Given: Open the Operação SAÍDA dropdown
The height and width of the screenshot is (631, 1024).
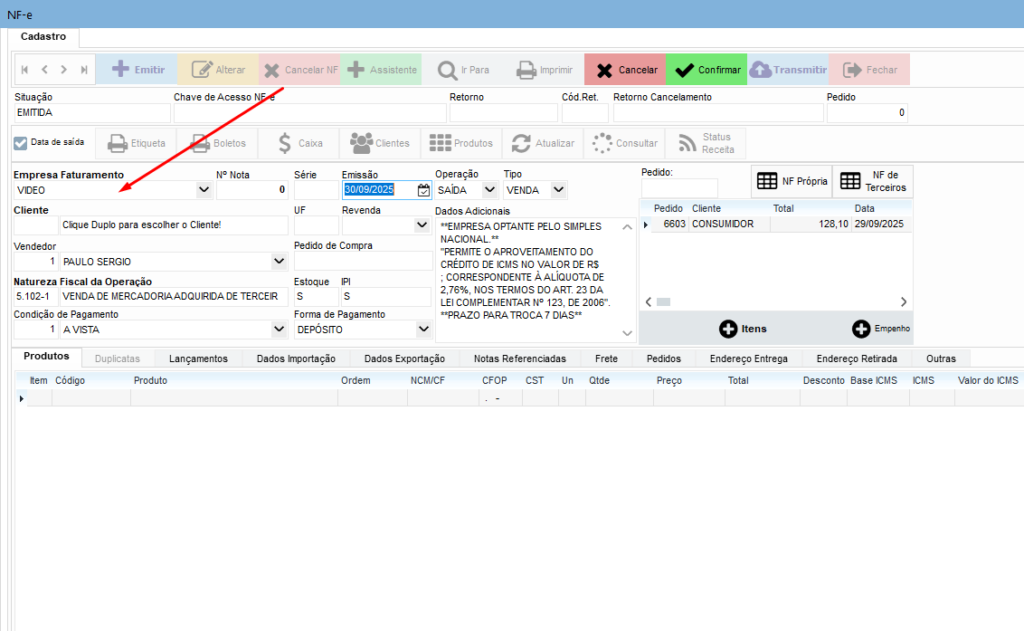Looking at the screenshot, I should [x=489, y=190].
